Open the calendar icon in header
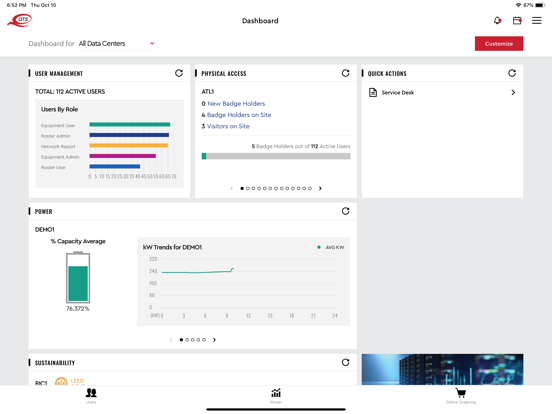This screenshot has width=552, height=414. pos(517,20)
